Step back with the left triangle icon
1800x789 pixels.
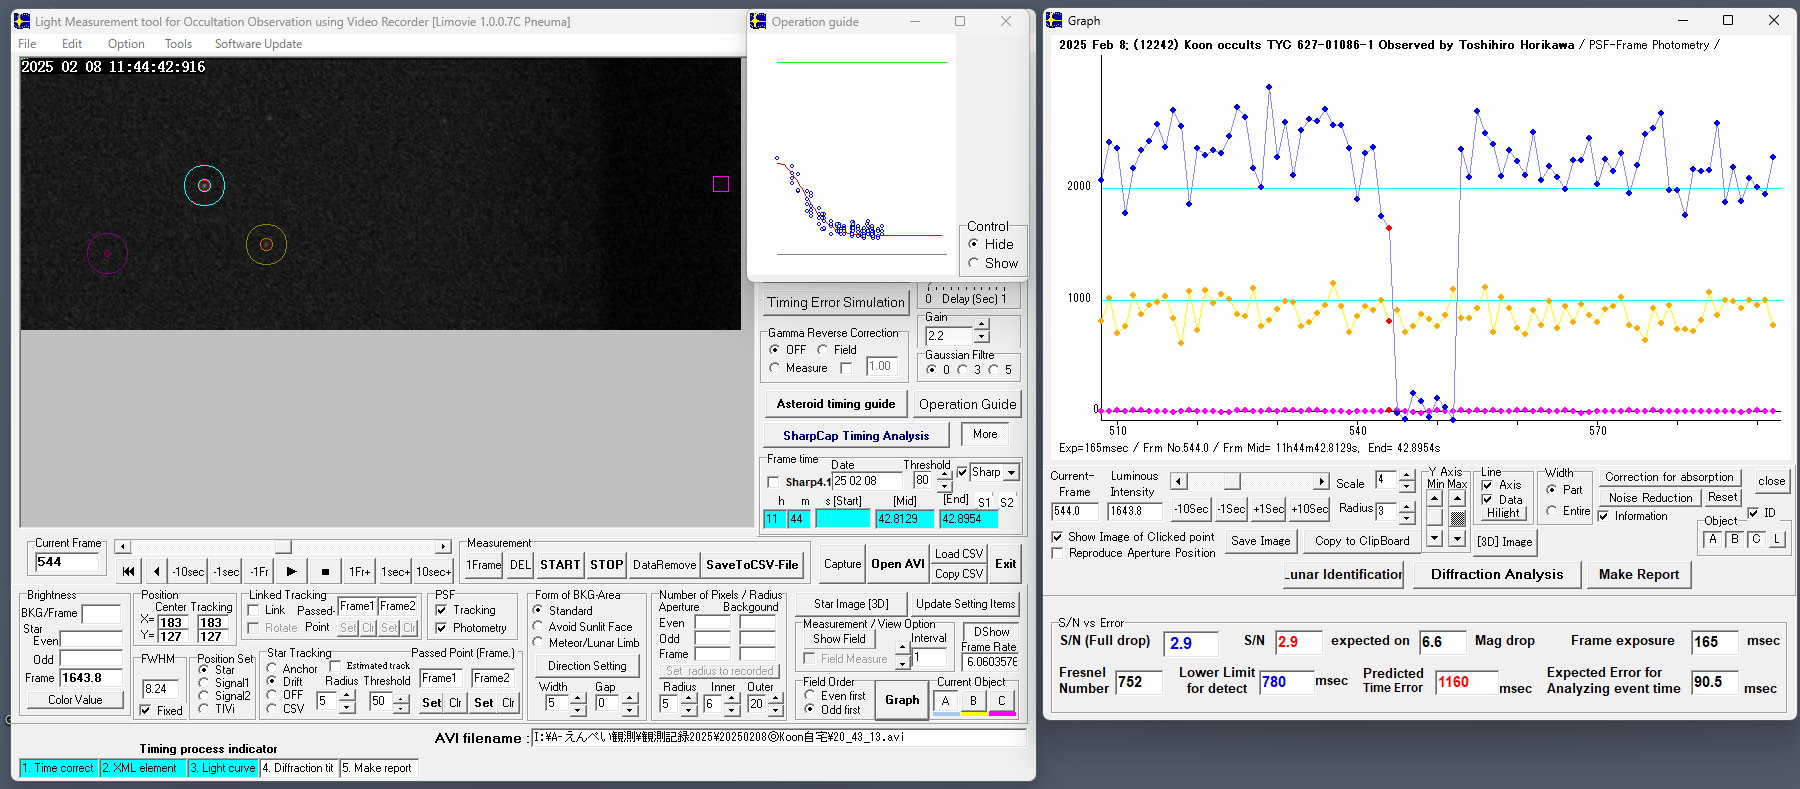point(156,571)
